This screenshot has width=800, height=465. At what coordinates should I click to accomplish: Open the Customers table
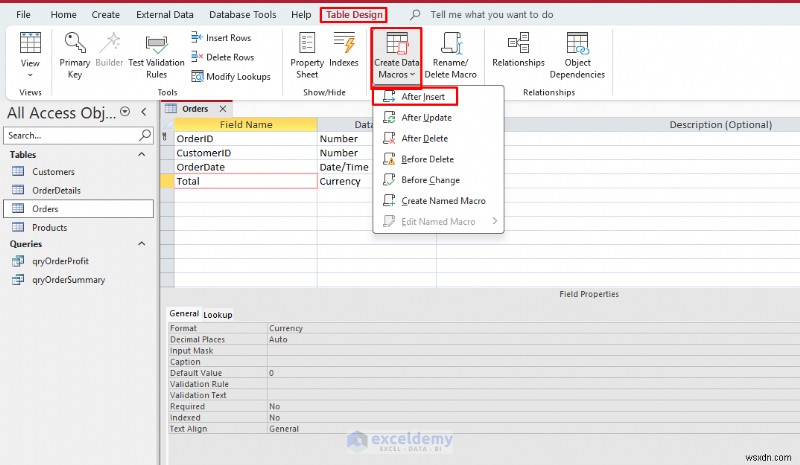(x=53, y=172)
